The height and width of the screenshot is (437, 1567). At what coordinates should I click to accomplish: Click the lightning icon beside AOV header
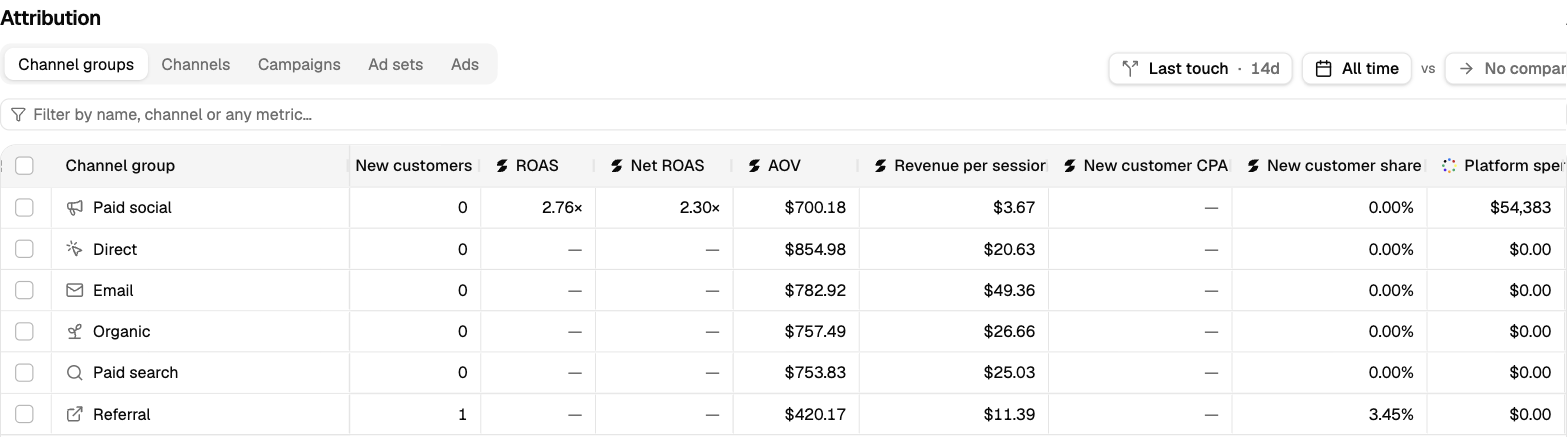[754, 166]
